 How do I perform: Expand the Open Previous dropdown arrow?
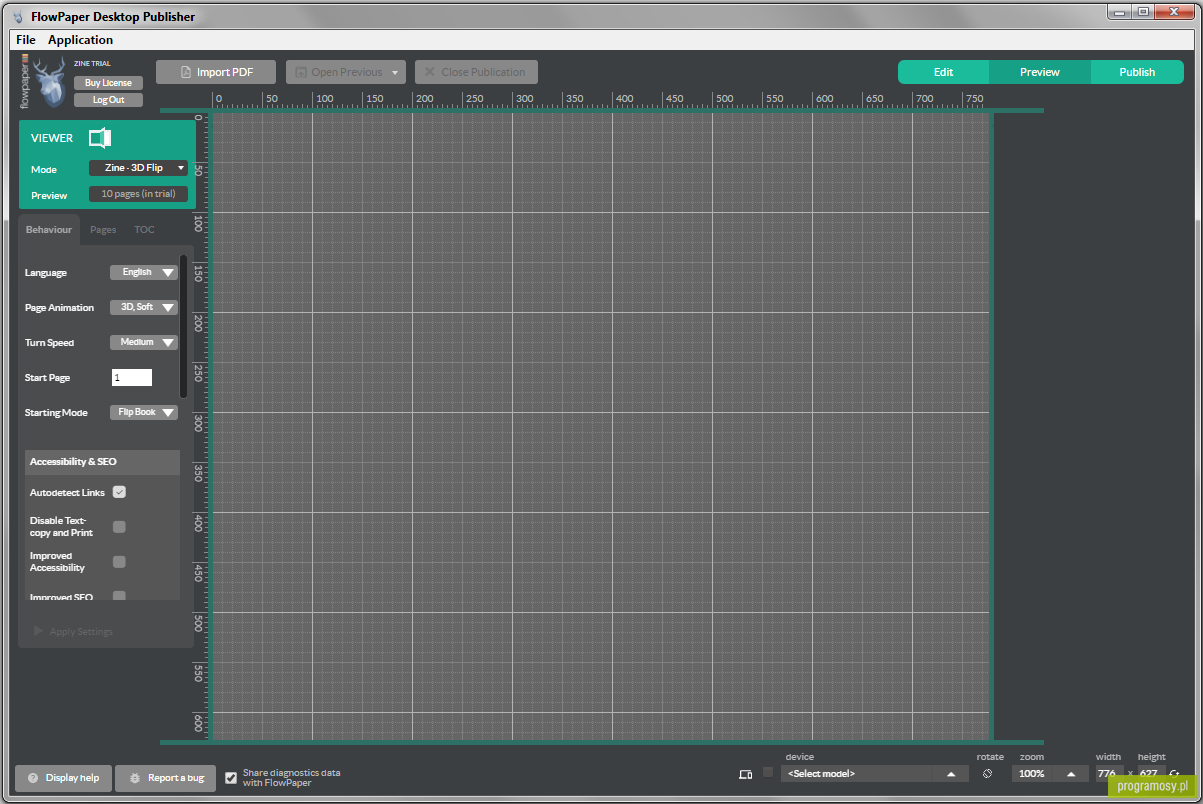point(396,72)
